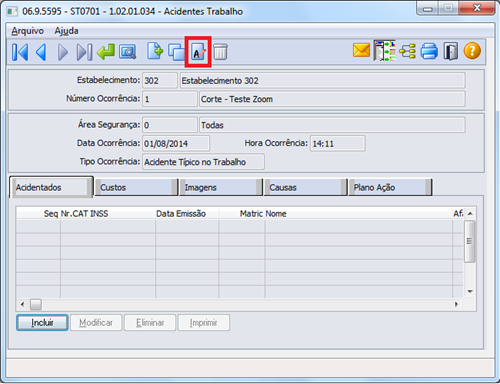Add new record document icon

pos(155,51)
